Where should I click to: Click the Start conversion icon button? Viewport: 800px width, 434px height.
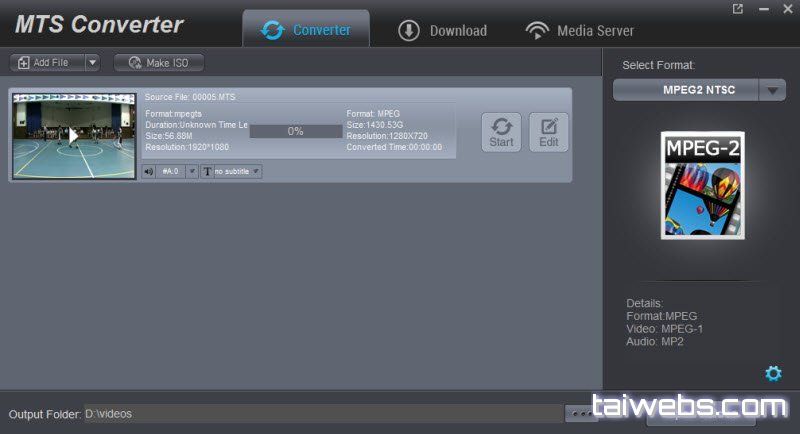pyautogui.click(x=501, y=132)
